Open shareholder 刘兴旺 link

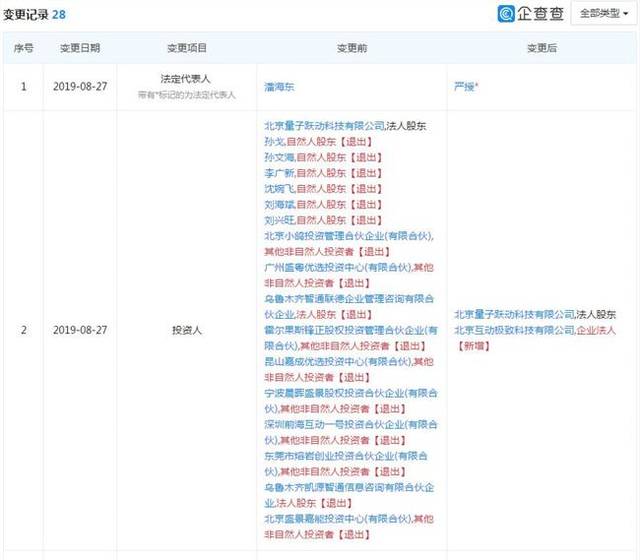point(279,220)
